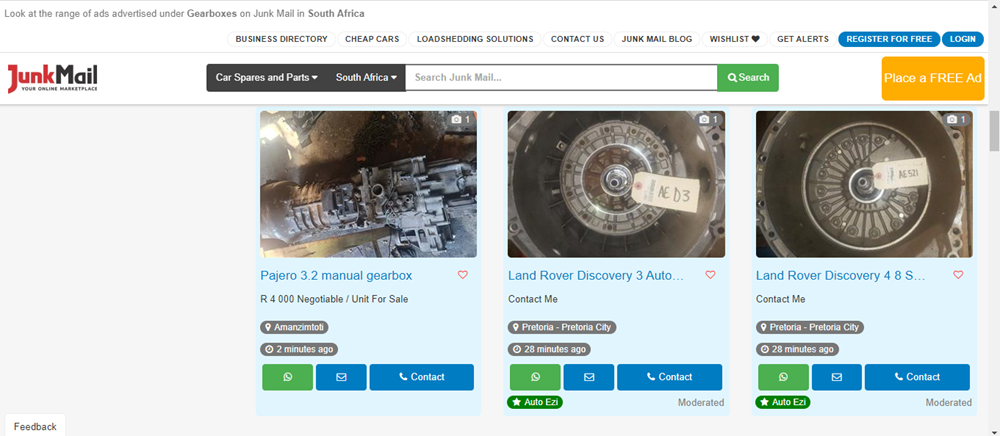Go to Loadshedding Solutions page
Screen dimensions: 1000x436
pyautogui.click(x=475, y=39)
